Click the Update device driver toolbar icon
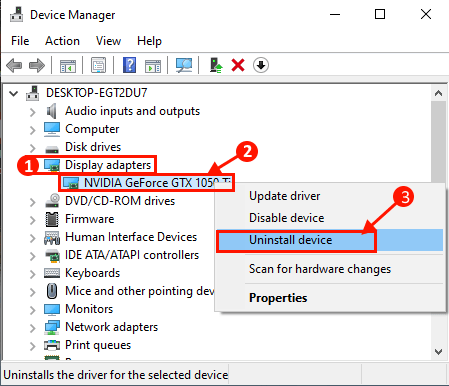Screen dimensions: 449x386 coord(216,65)
